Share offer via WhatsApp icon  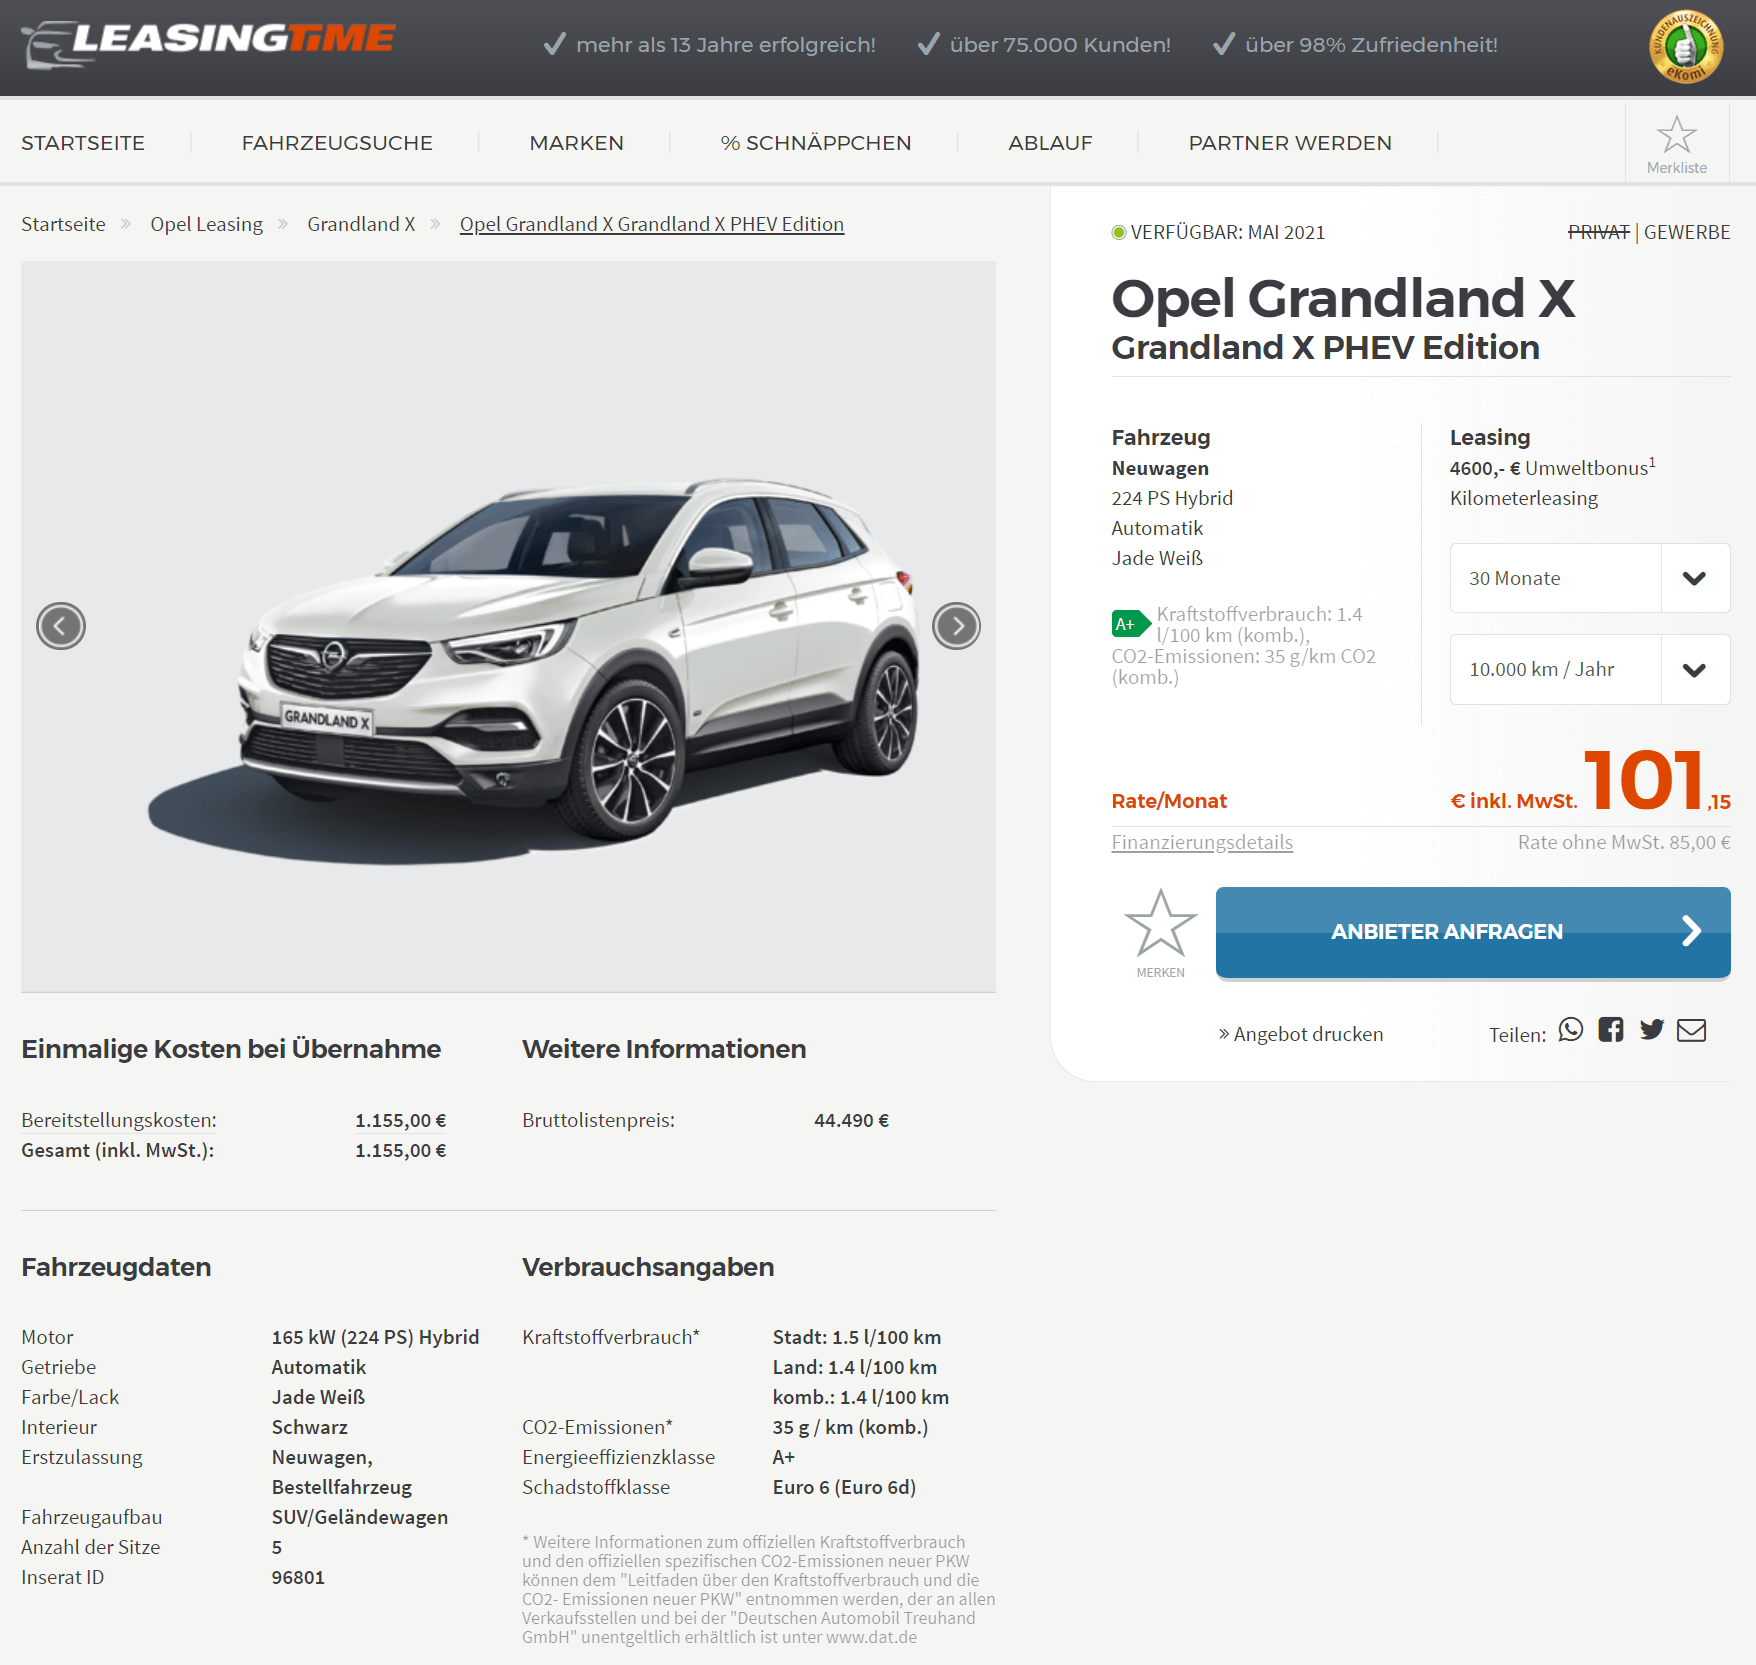pyautogui.click(x=1571, y=1030)
